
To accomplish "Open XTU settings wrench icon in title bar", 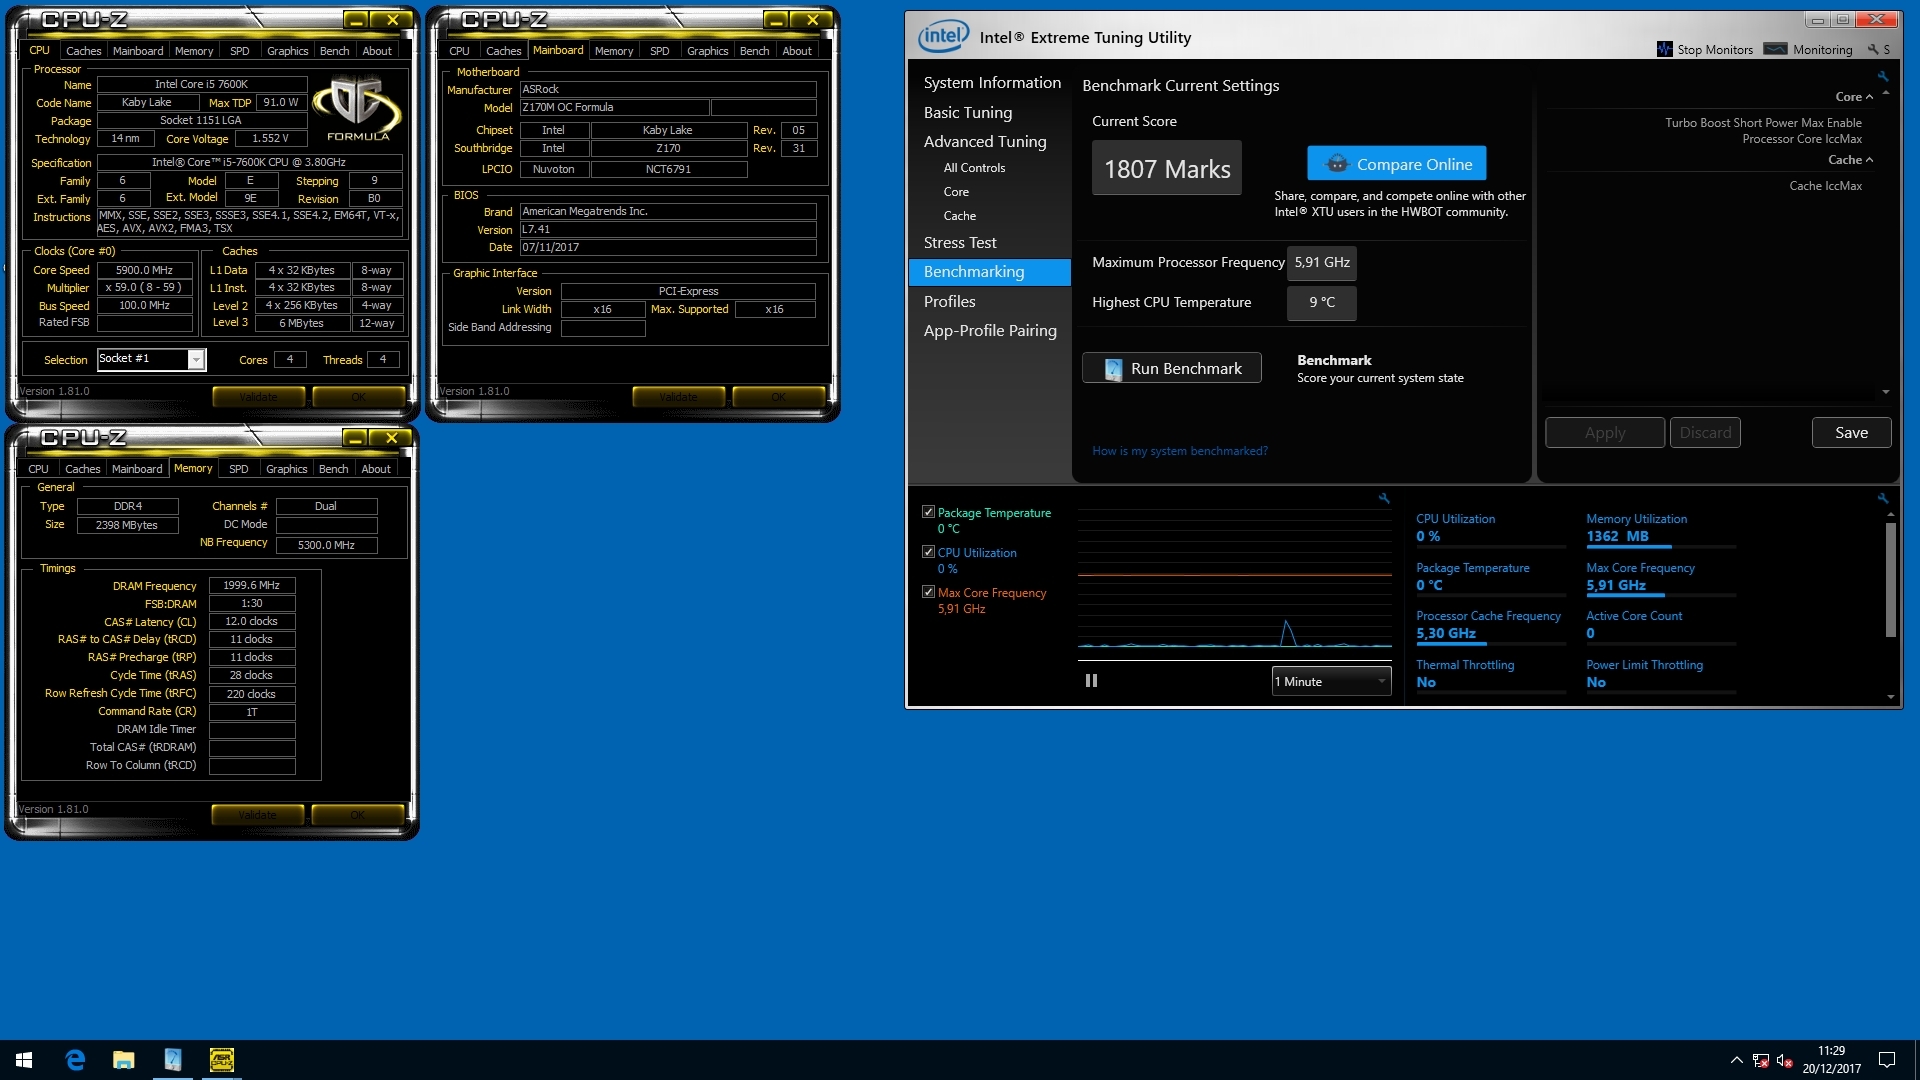I will pos(1873,49).
